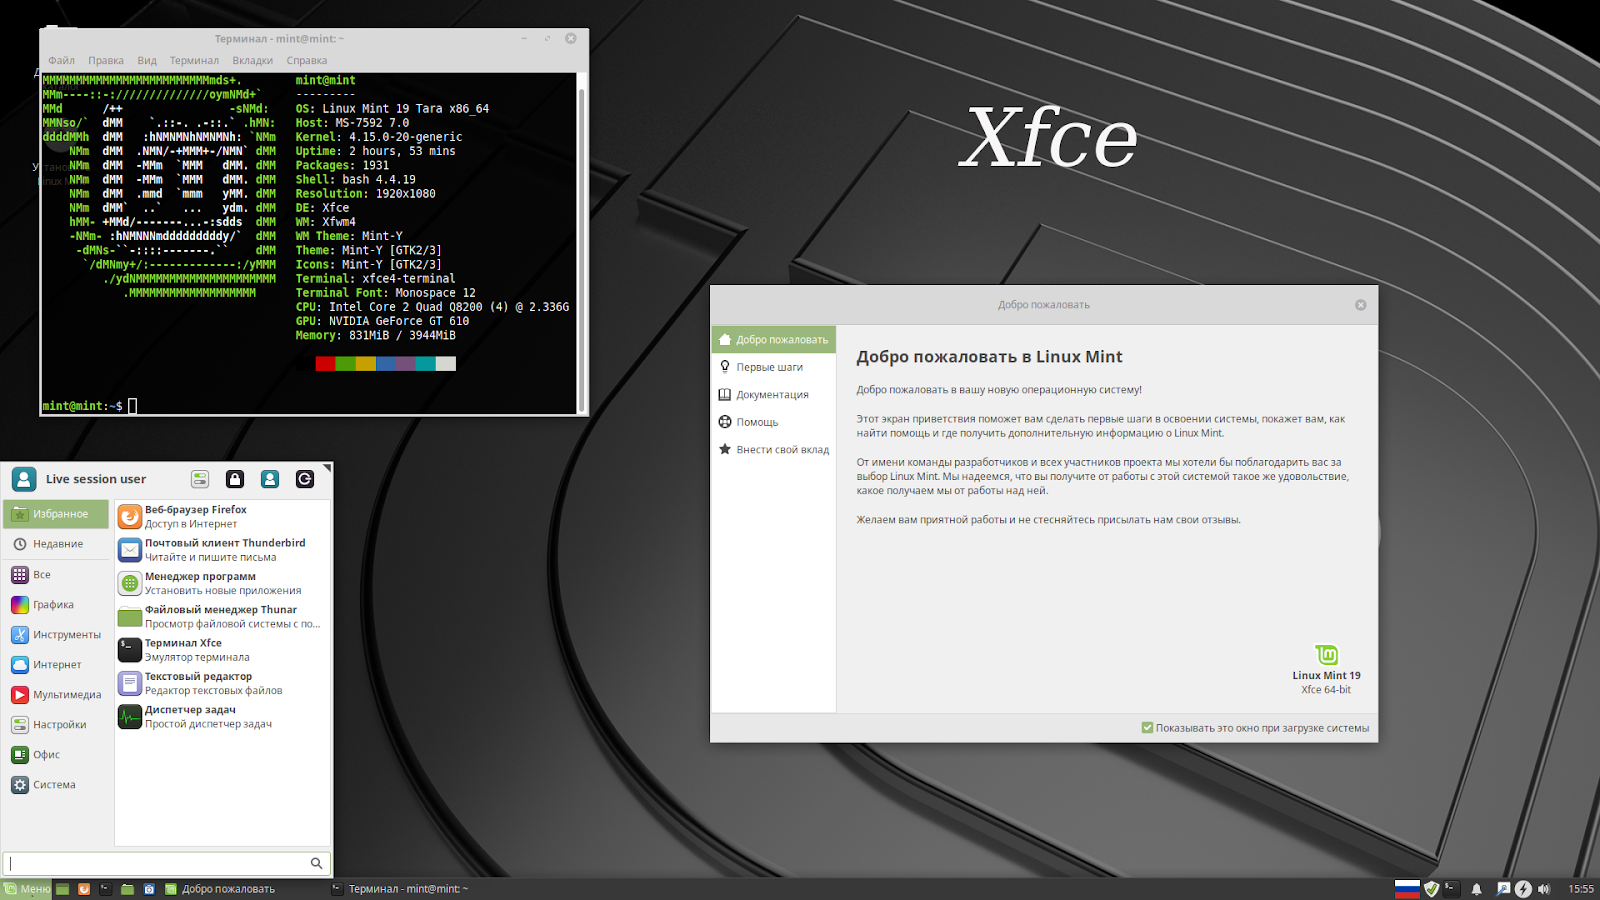Open Справка menu in the terminal

click(x=307, y=61)
